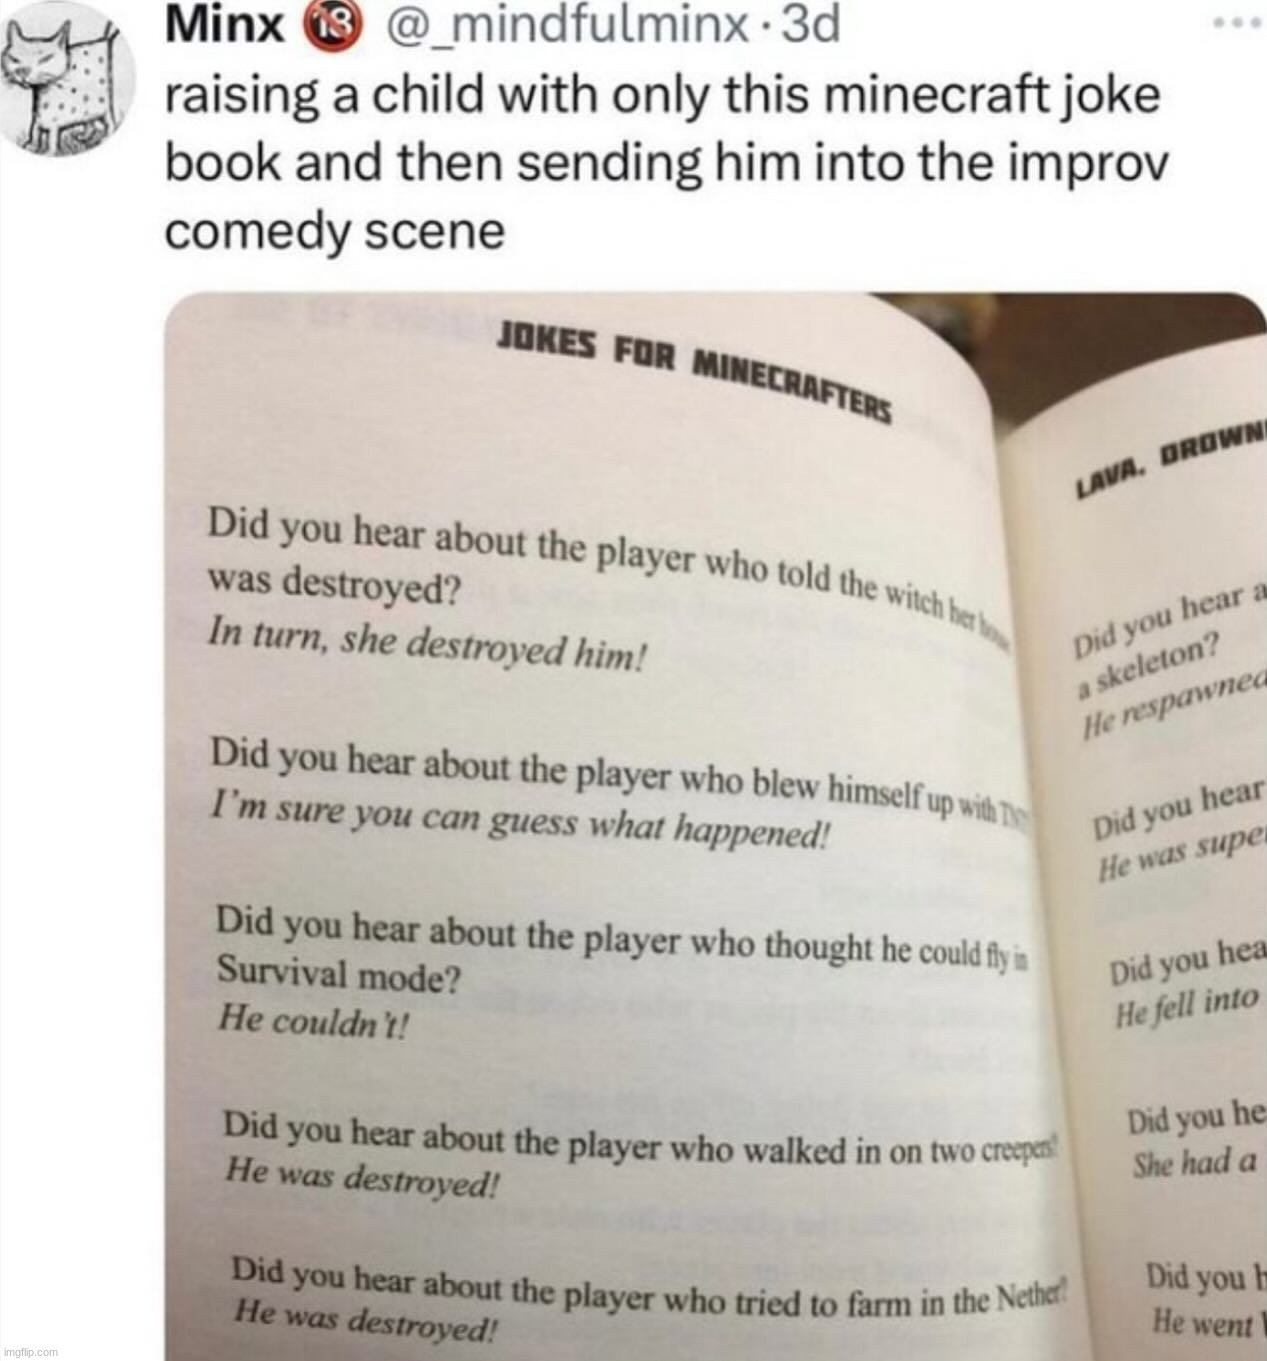Image resolution: width=1267 pixels, height=1361 pixels.
Task: Click the "LAVA, DROWN" right page header
Action: 1170,465
